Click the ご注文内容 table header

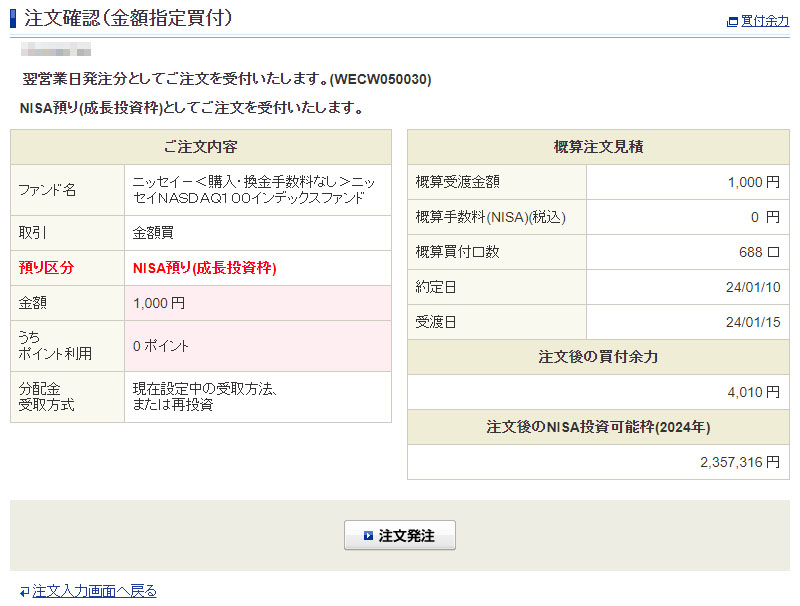200,147
